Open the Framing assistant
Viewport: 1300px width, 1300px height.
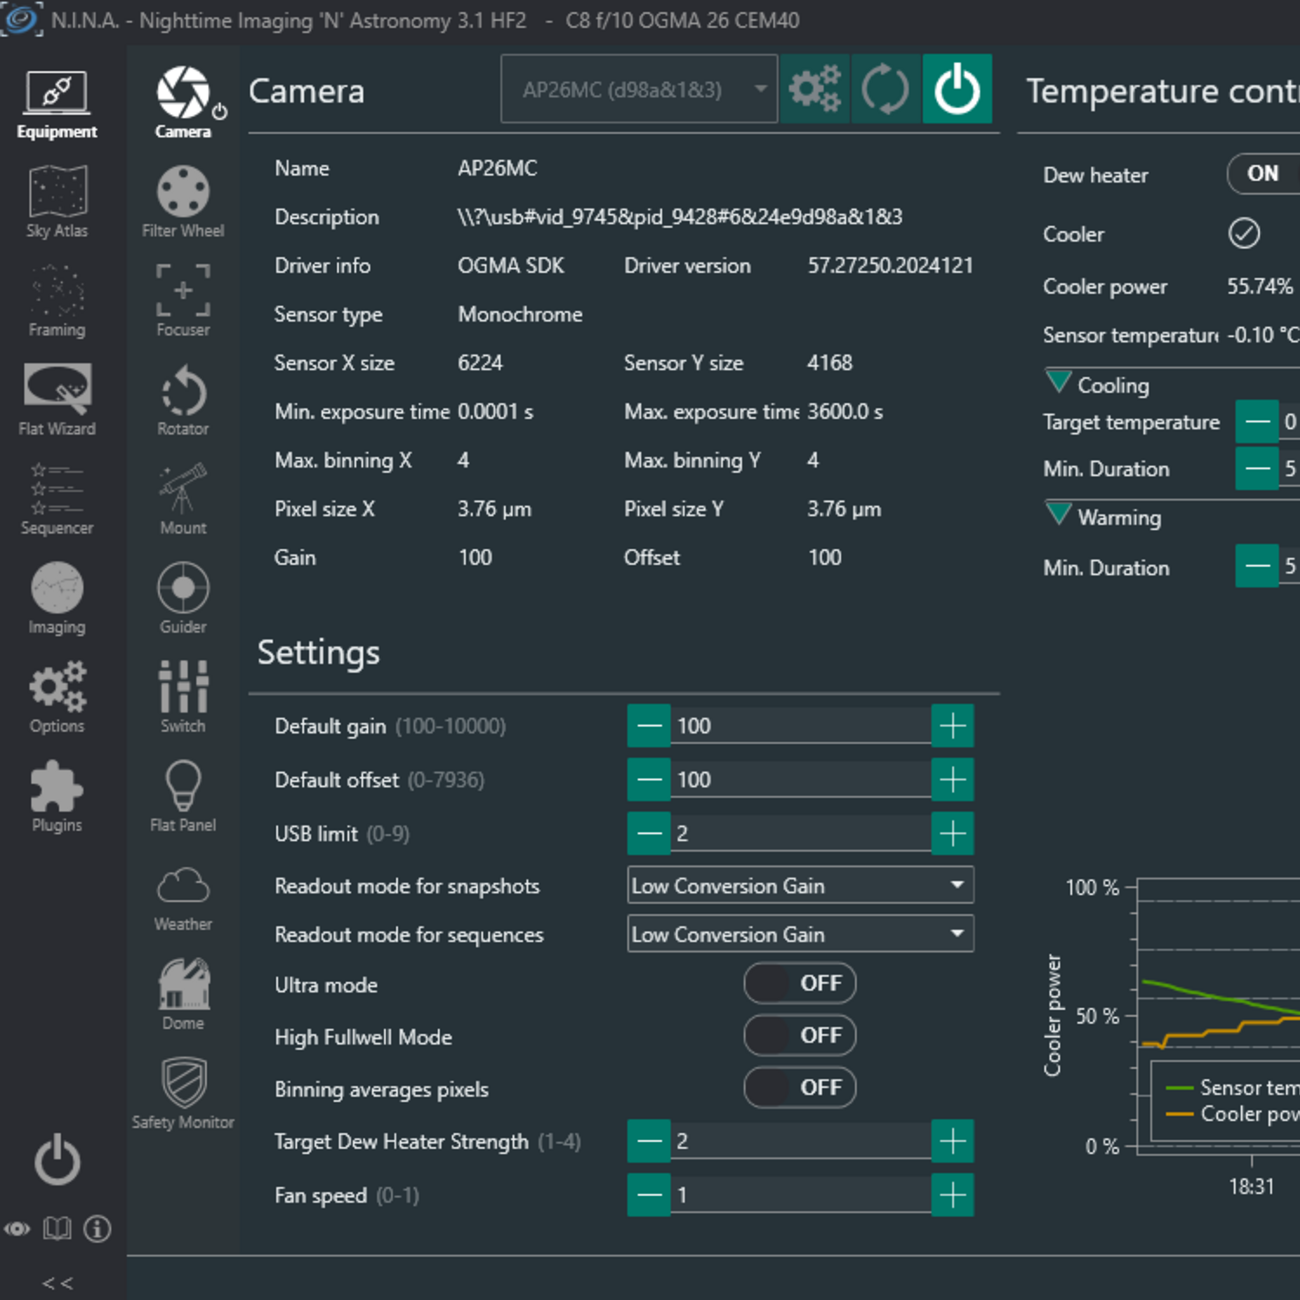[x=57, y=302]
